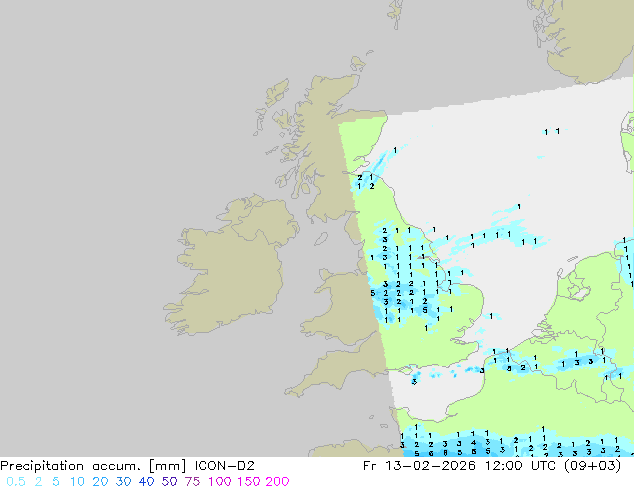Pick the 40 legend value
The image size is (634, 490).
(146, 482)
